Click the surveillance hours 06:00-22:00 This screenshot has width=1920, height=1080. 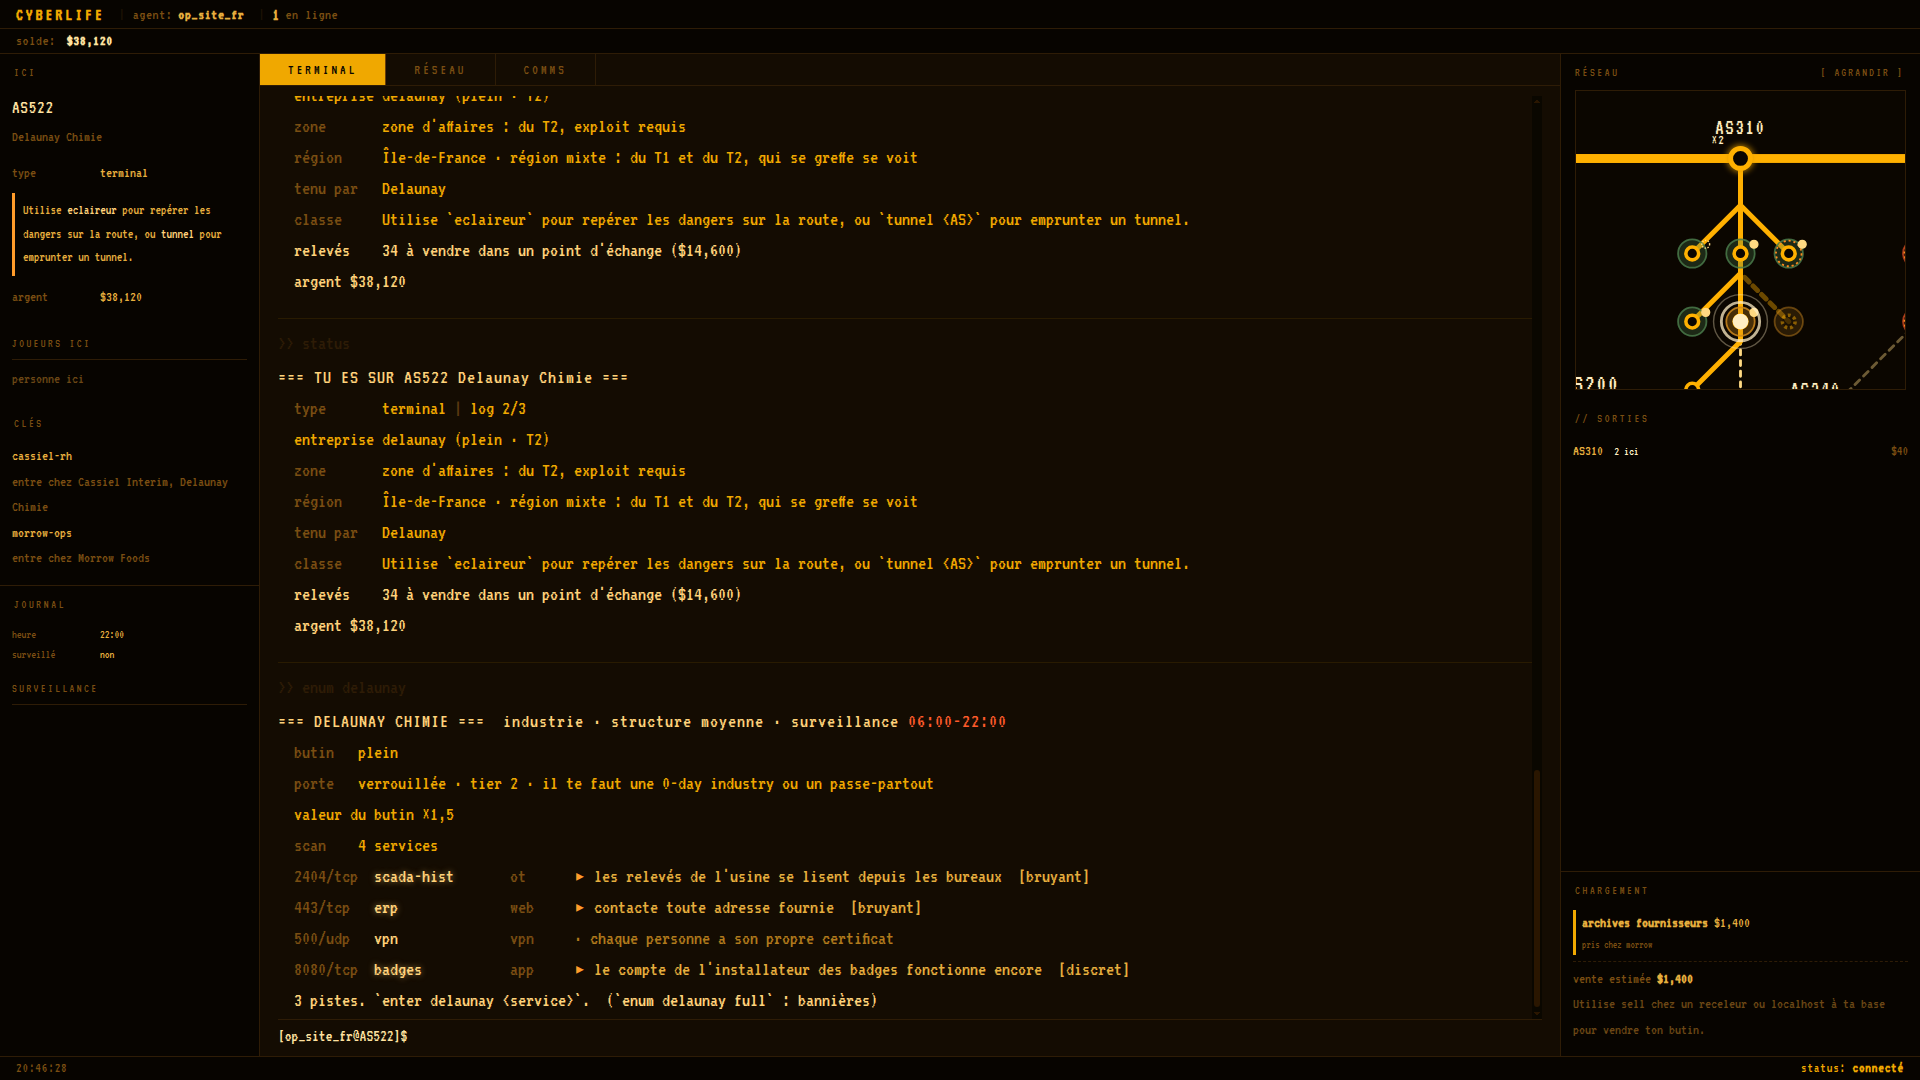tap(957, 722)
